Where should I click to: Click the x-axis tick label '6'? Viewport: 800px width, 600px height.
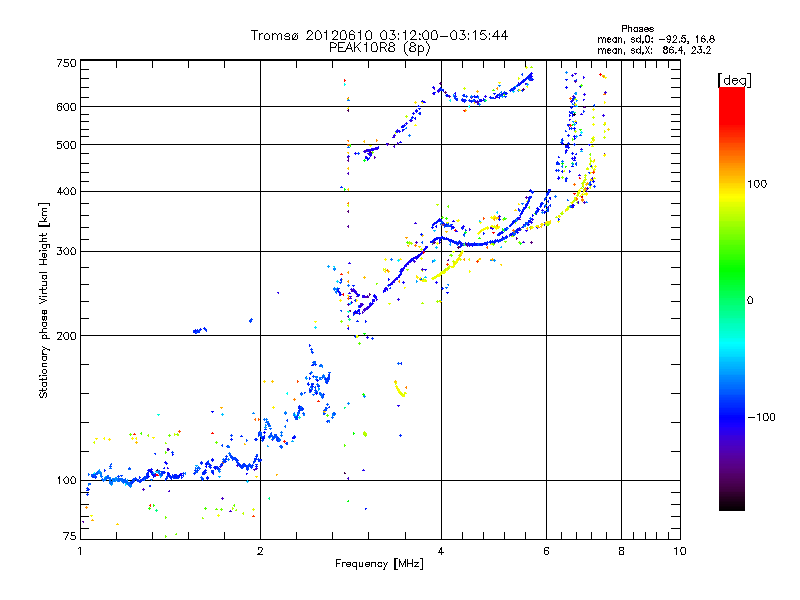pyautogui.click(x=546, y=551)
